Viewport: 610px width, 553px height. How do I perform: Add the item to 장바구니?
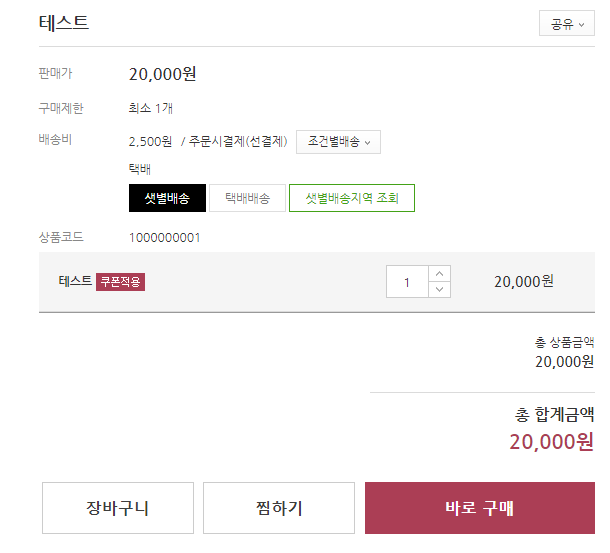(x=103, y=508)
